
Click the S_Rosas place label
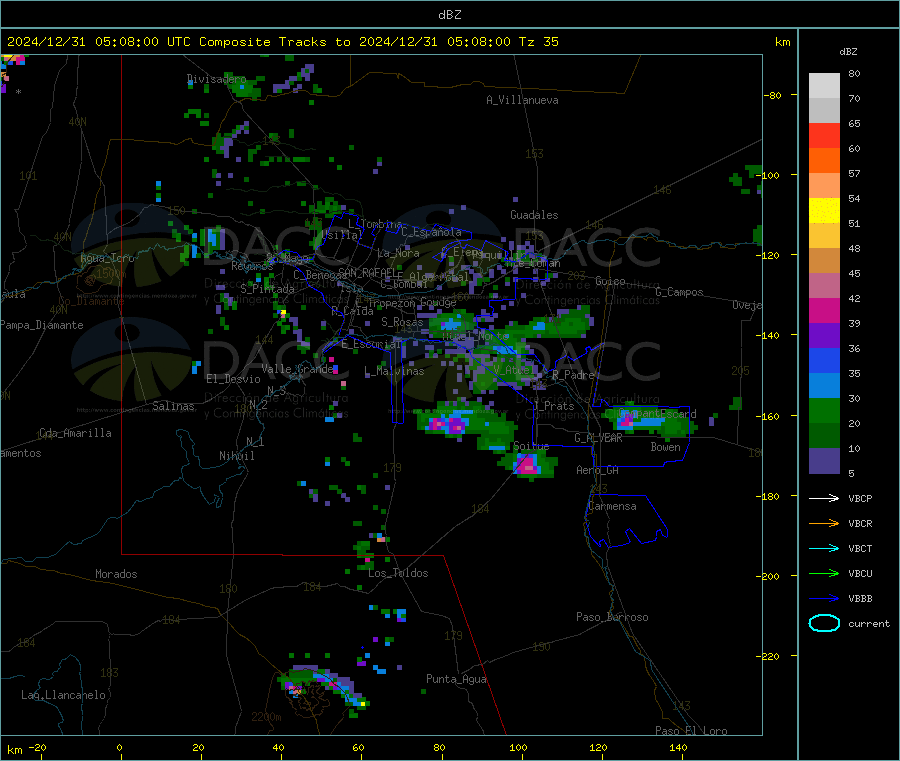tap(402, 322)
